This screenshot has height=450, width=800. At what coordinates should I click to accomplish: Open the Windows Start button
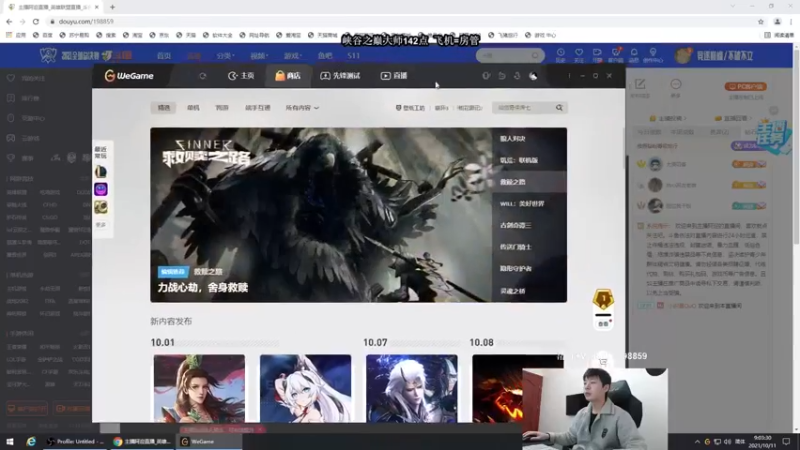click(9, 441)
